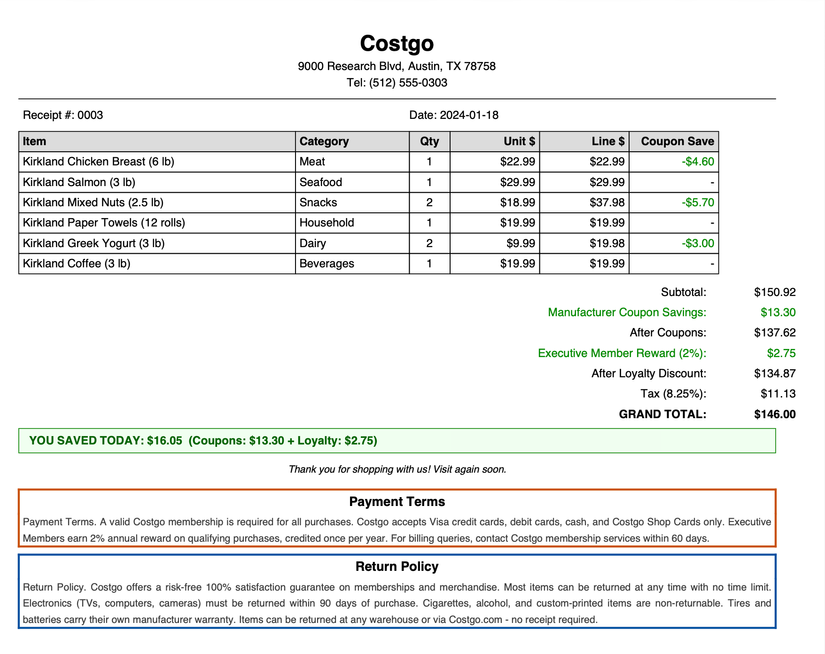Click the $9.99 unit price for Greek Yogurt

coord(520,243)
